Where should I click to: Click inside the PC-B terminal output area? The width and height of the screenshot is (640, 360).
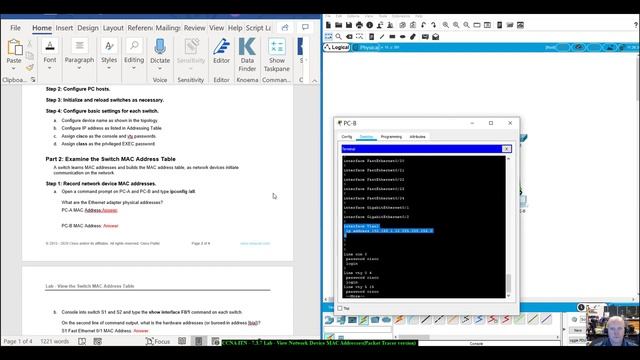pos(424,227)
